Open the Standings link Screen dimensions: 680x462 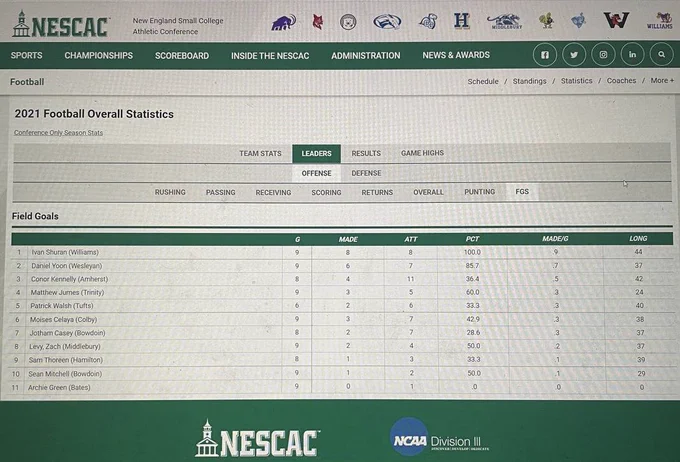point(530,81)
